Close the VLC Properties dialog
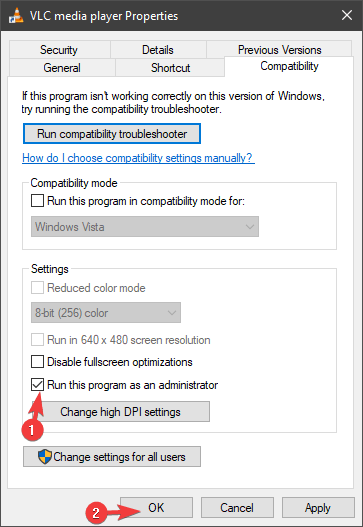This screenshot has height=527, width=363. click(x=347, y=15)
